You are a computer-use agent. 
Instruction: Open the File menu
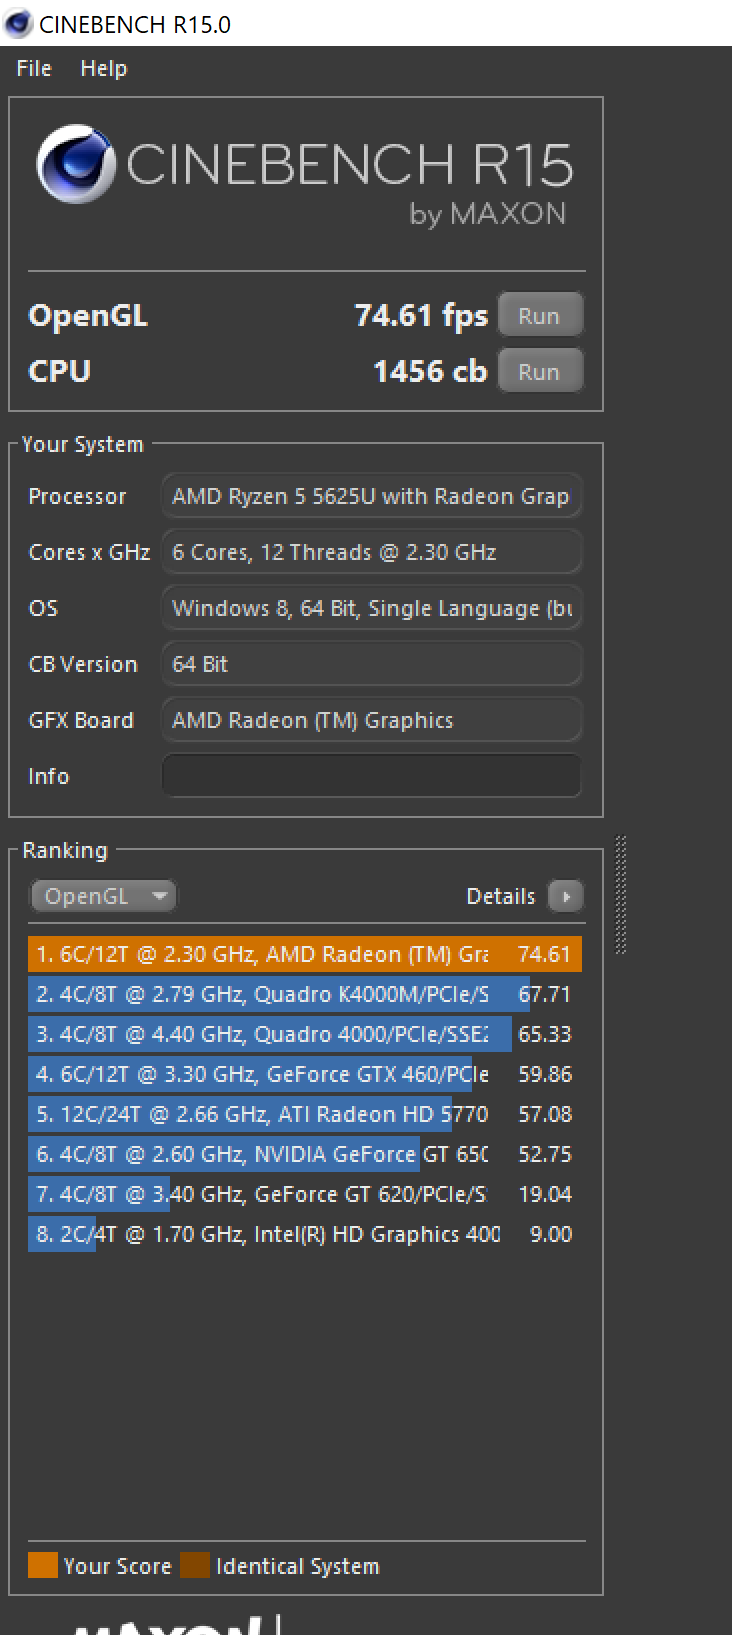click(34, 68)
